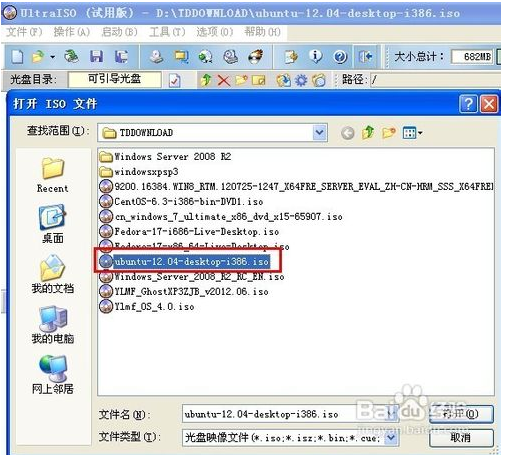Screen dimensions: 506x455
Task: Click the Mount to virtual drive icon
Action: (231, 57)
